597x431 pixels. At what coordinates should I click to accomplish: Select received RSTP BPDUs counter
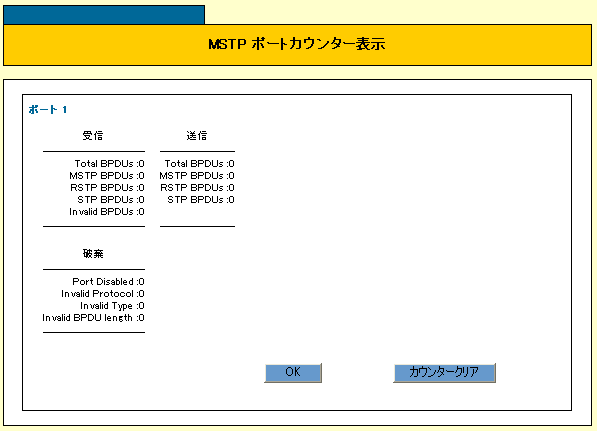[x=107, y=188]
